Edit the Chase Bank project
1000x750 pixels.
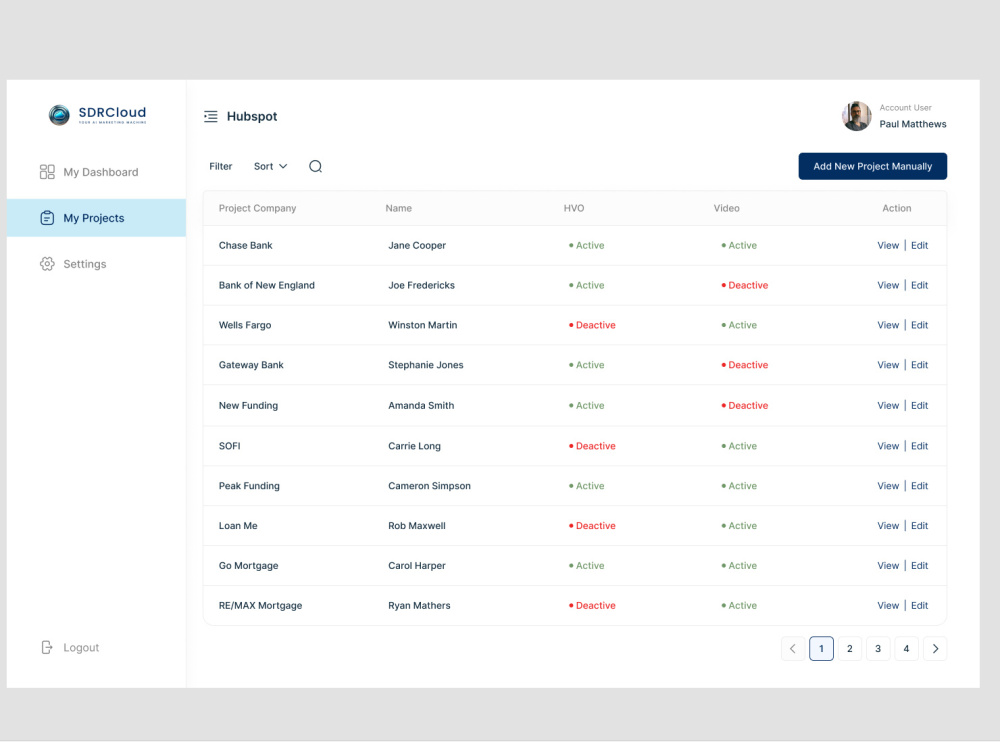[919, 246]
